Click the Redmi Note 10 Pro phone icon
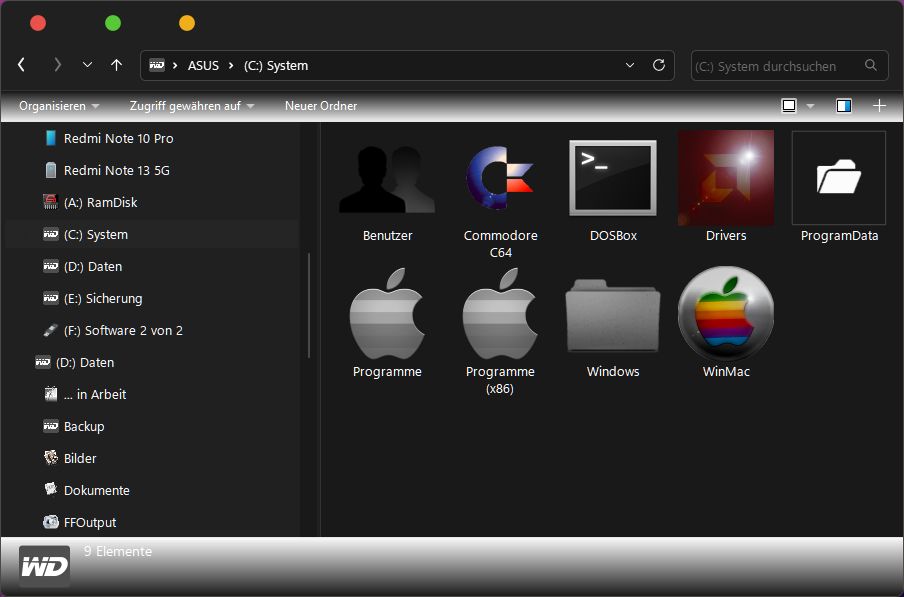 (x=51, y=138)
